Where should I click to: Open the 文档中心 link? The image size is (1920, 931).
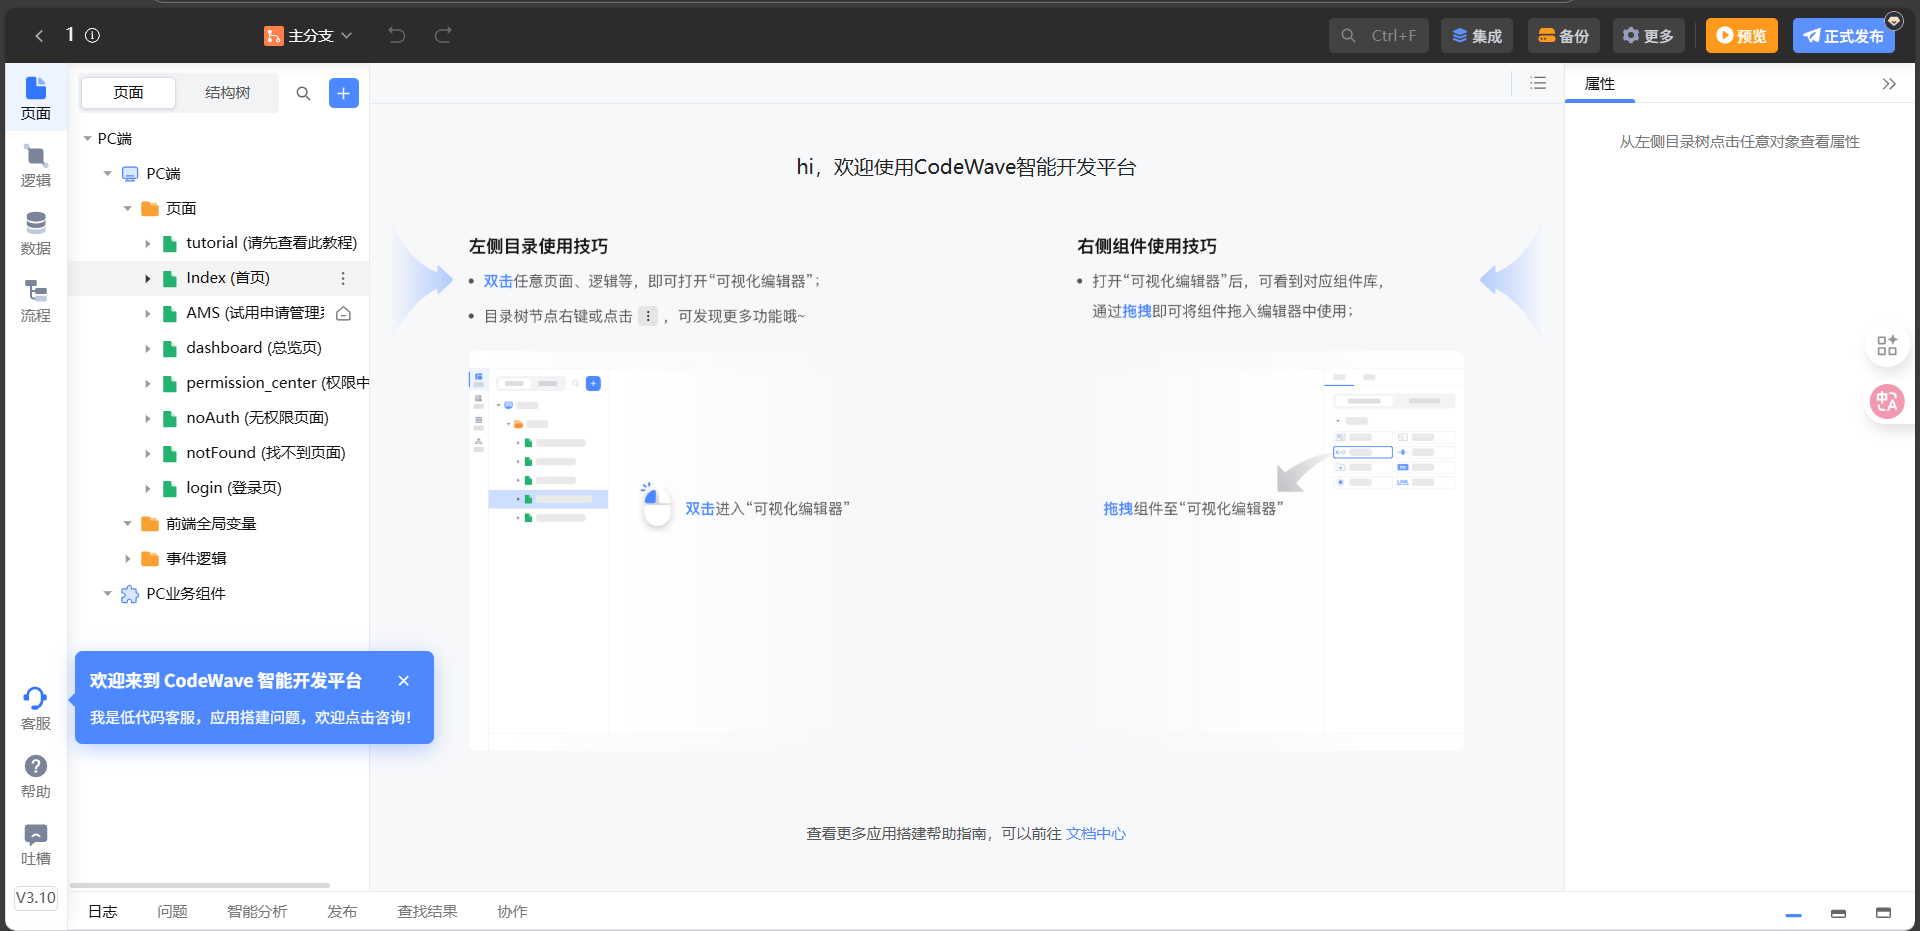click(1096, 833)
